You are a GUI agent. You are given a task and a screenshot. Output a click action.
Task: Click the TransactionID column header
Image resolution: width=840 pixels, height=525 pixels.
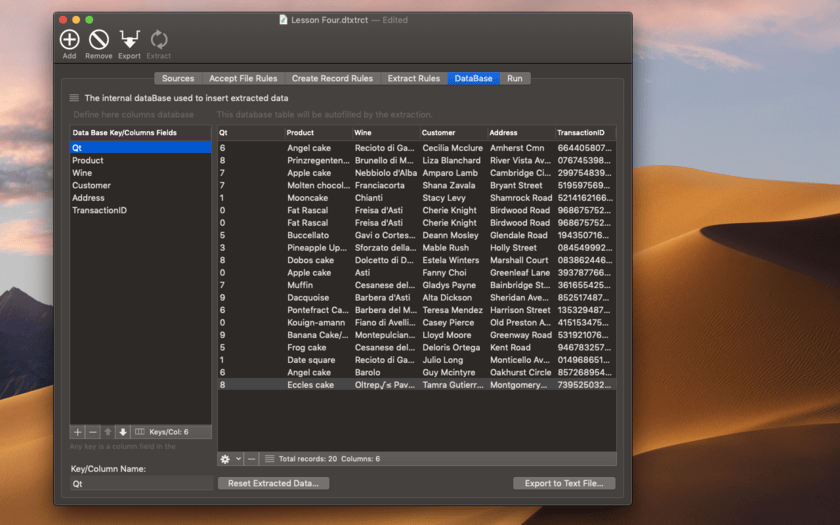pyautogui.click(x=585, y=133)
